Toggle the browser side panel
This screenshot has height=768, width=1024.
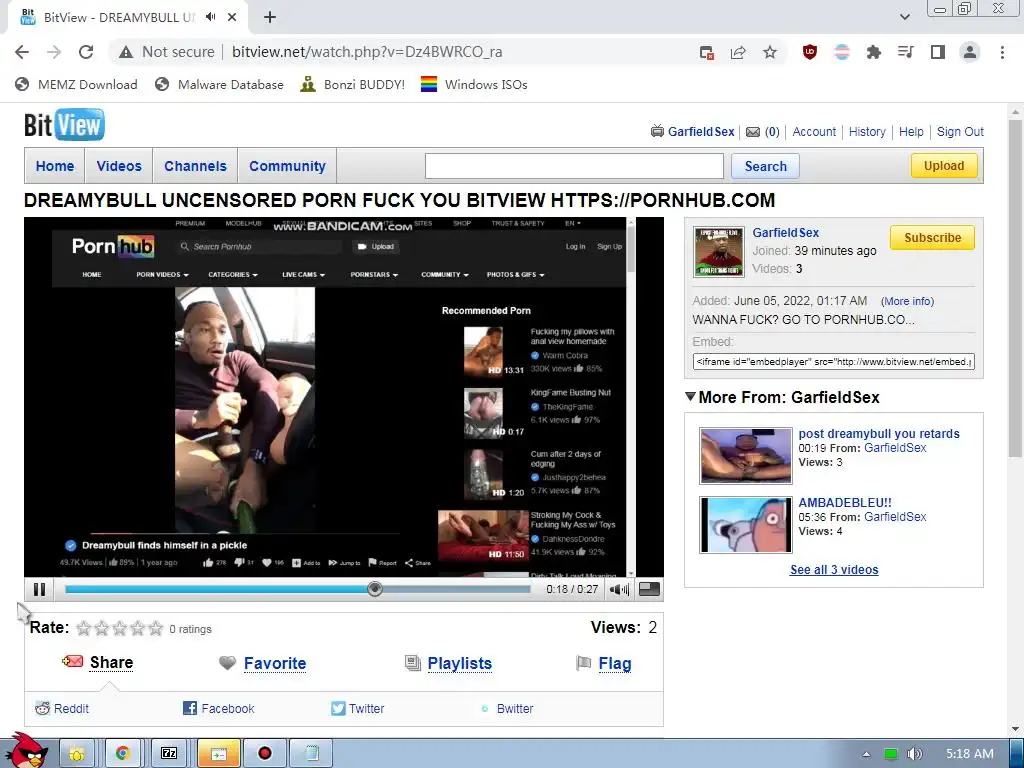938,52
